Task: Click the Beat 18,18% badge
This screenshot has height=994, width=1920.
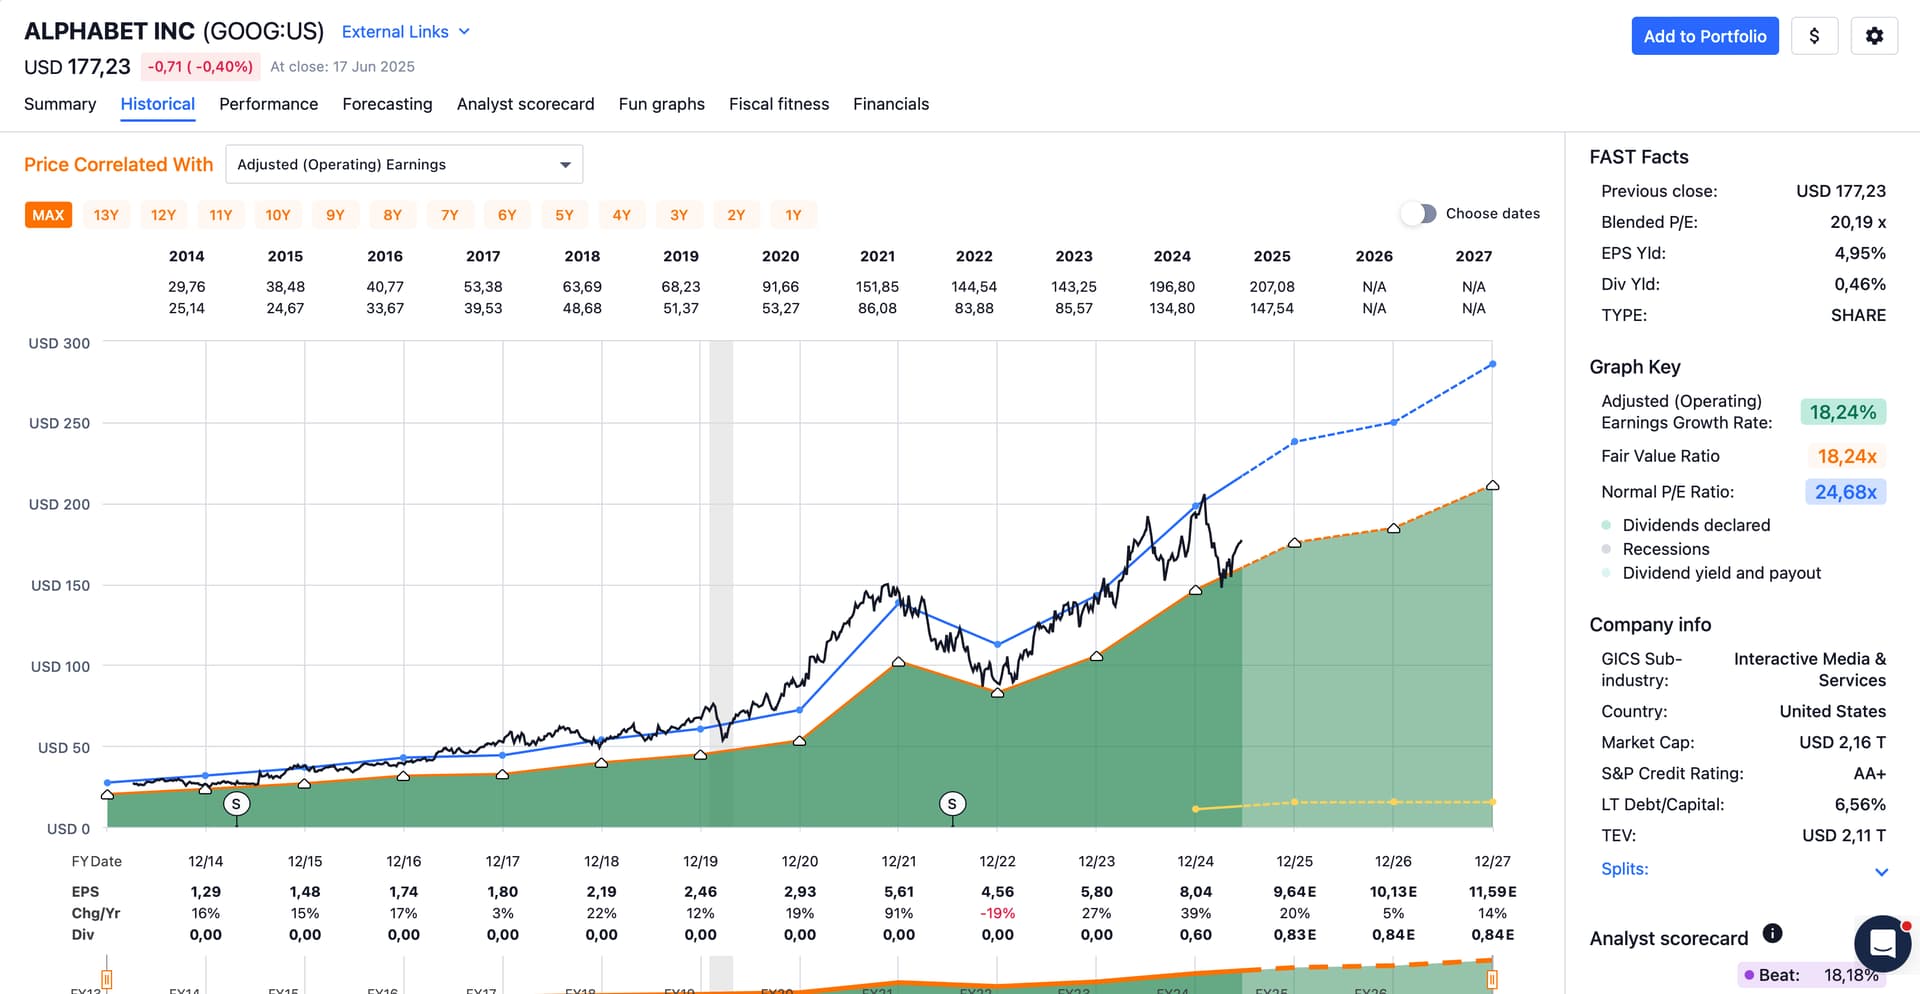Action: point(1810,975)
